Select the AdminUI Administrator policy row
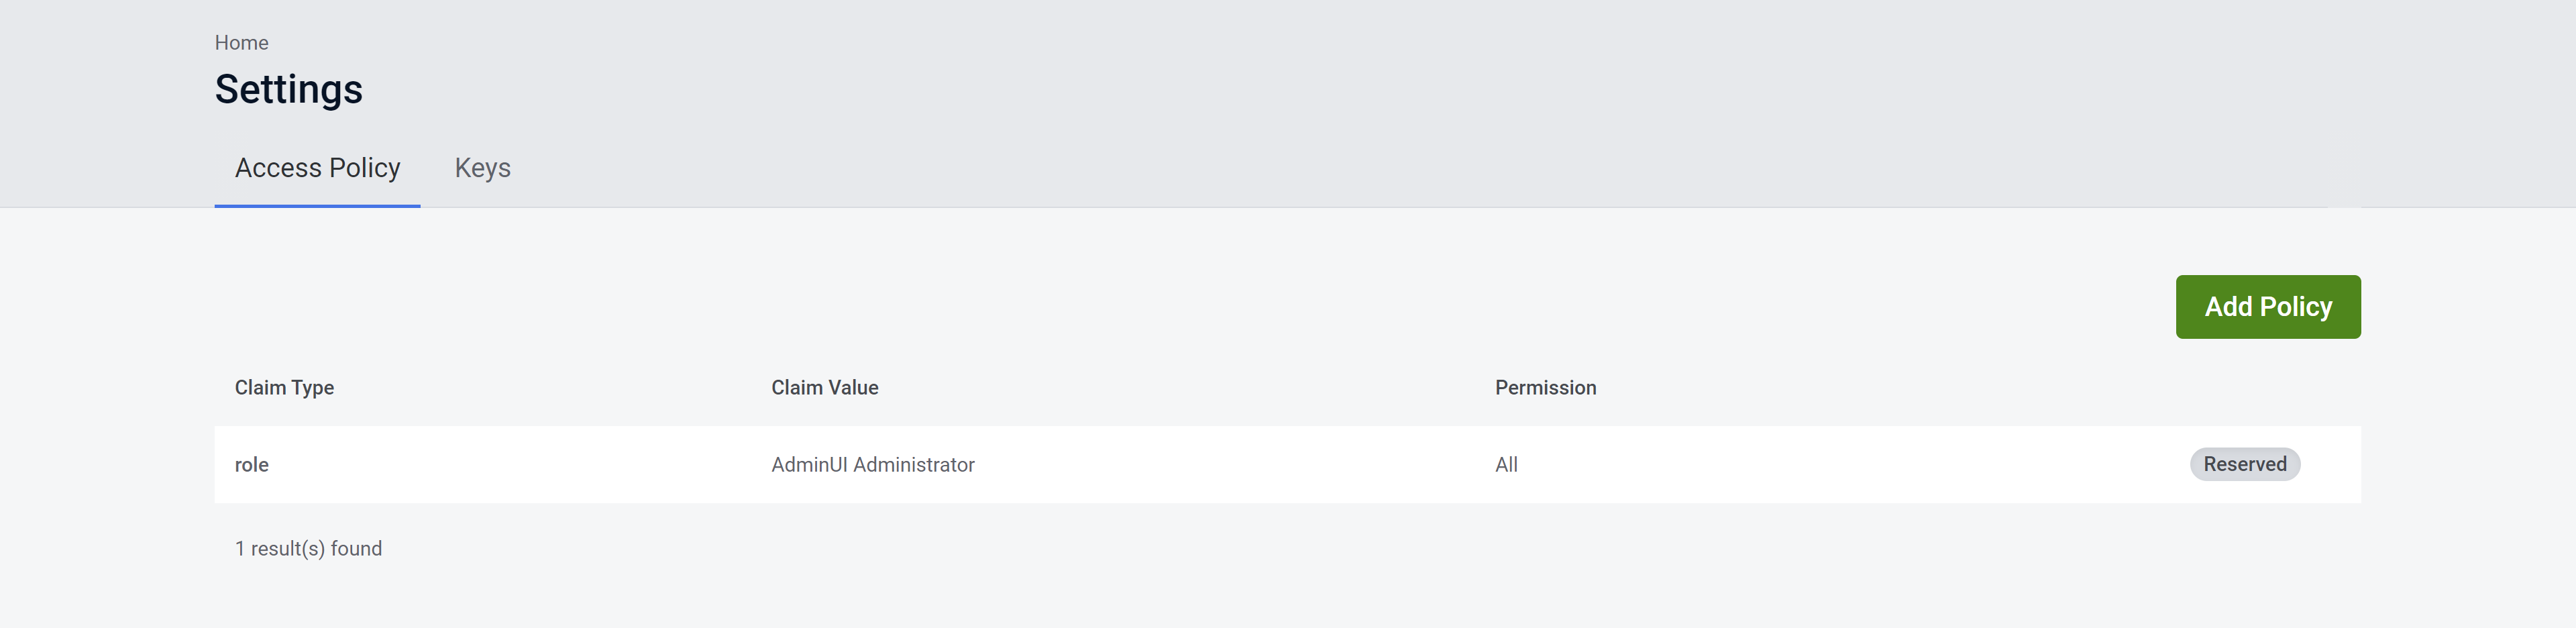The width and height of the screenshot is (2576, 628). coord(1200,464)
